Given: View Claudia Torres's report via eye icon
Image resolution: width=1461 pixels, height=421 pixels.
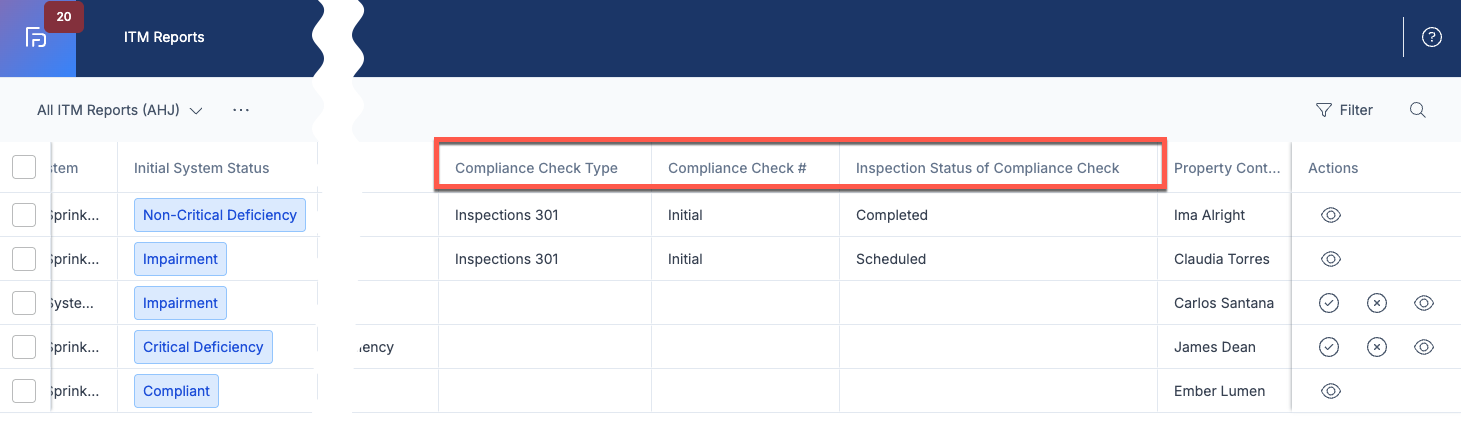Looking at the screenshot, I should pos(1331,259).
